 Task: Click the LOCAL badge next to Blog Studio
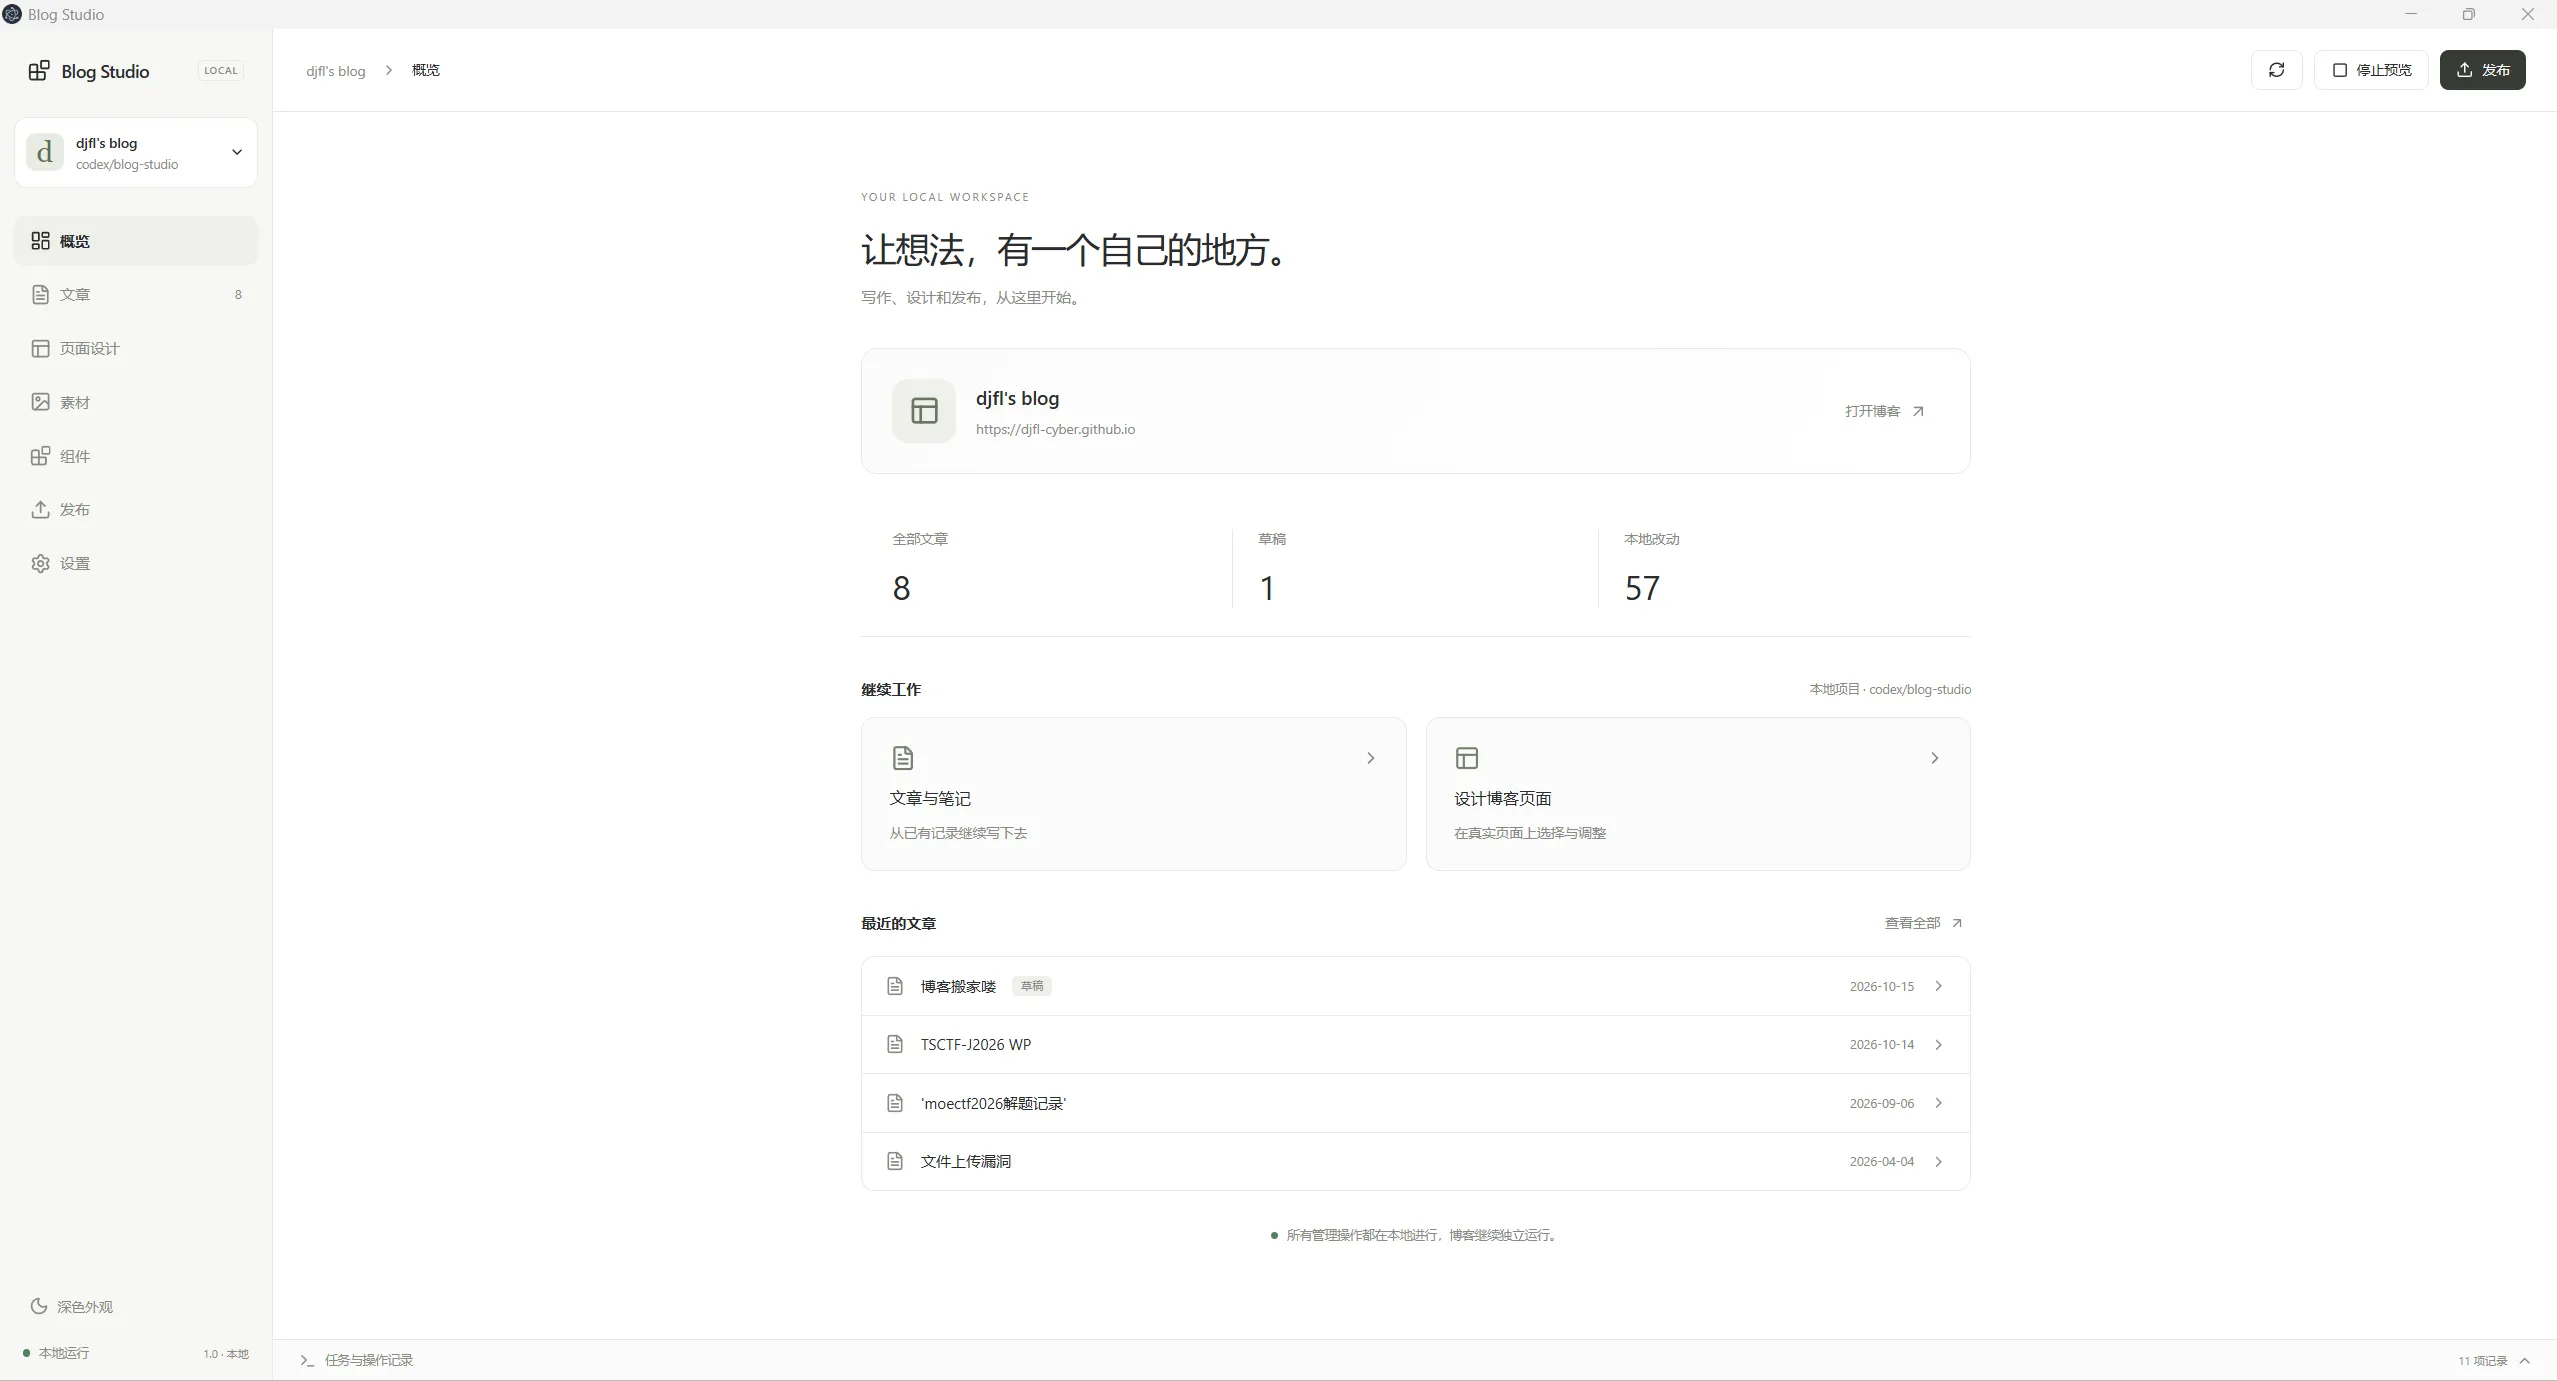pos(221,71)
